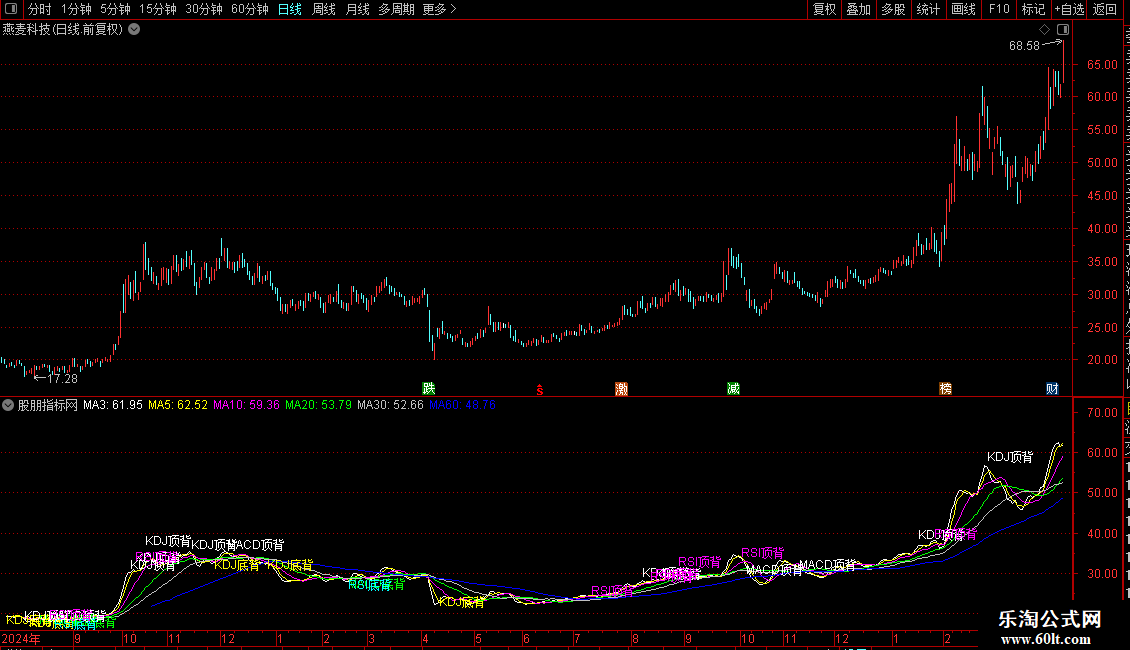Viewport: 1130px width, 650px height.
Task: Activate the 画线 drawing tool
Action: coord(963,9)
